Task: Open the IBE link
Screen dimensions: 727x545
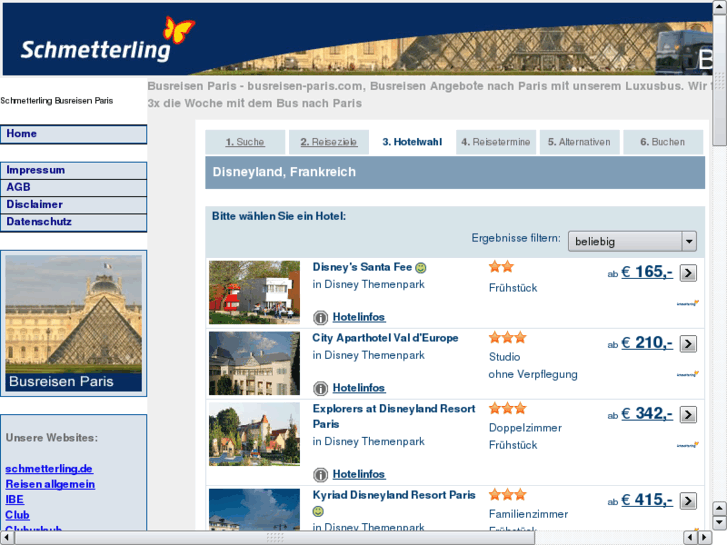Action: point(14,500)
